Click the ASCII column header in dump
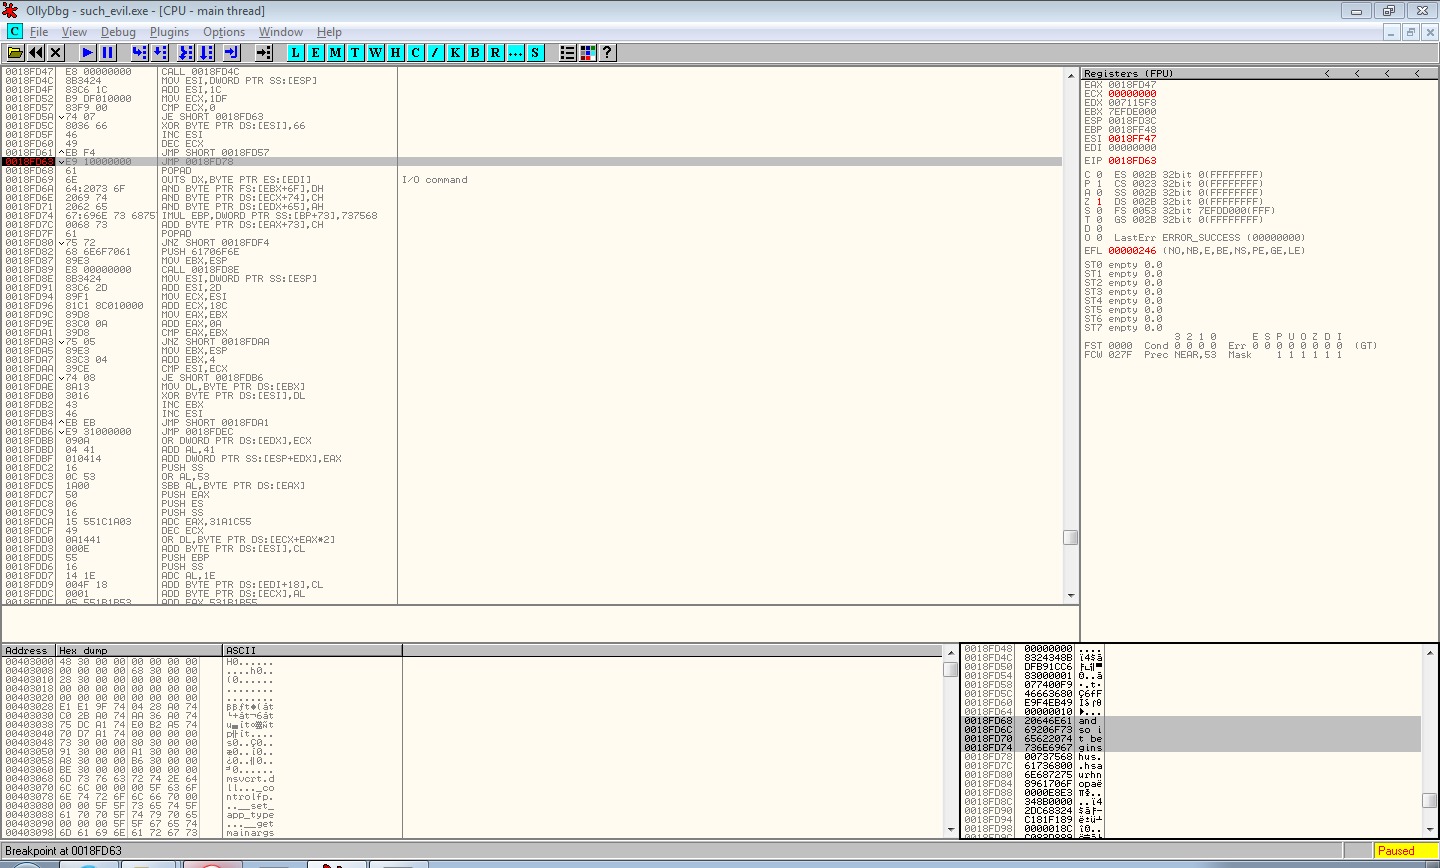This screenshot has width=1440, height=868. pyautogui.click(x=312, y=650)
